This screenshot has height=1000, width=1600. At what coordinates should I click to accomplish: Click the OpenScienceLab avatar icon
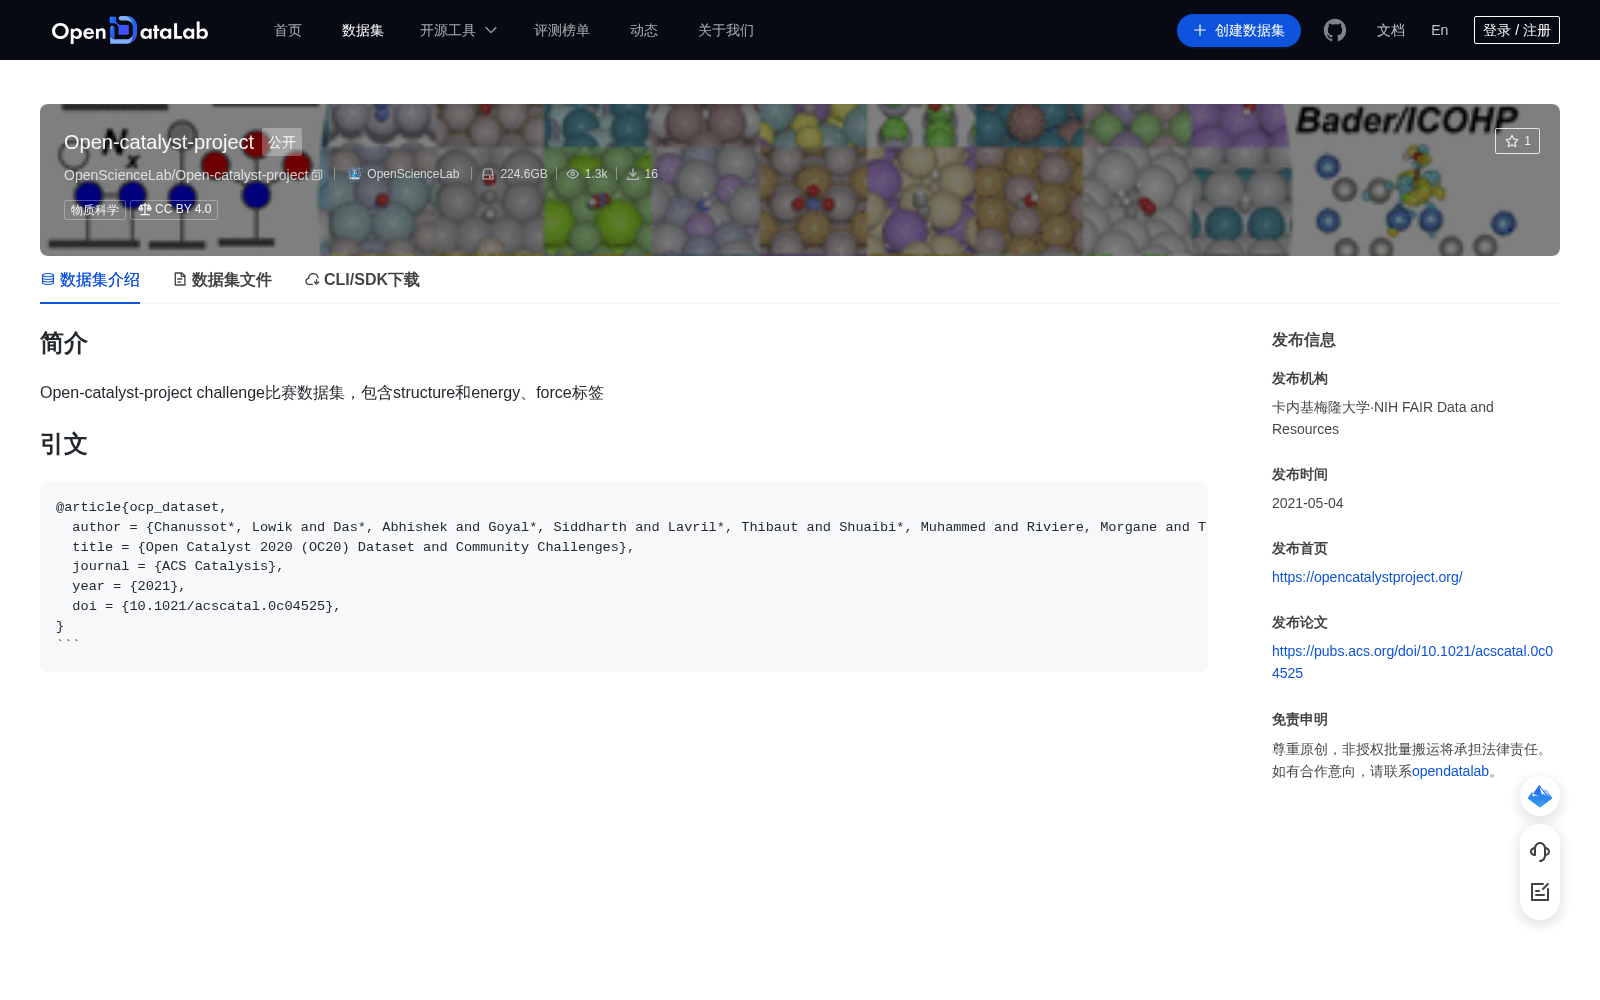[354, 174]
